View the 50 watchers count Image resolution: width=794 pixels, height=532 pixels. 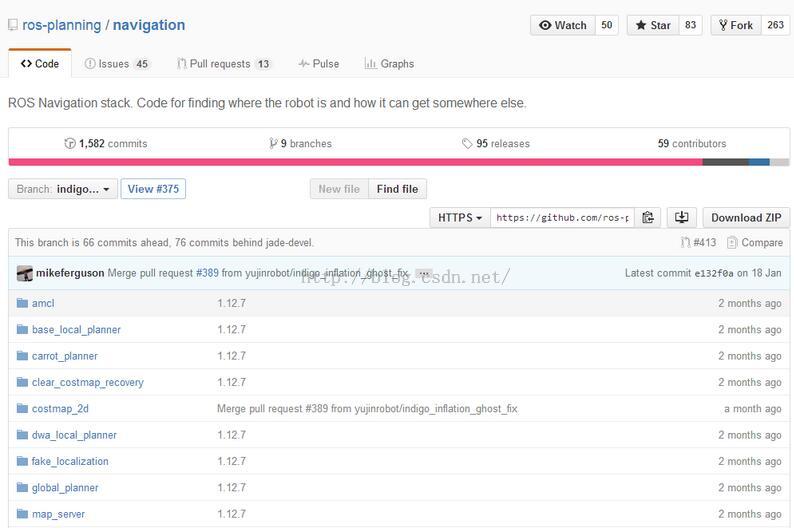tap(607, 25)
